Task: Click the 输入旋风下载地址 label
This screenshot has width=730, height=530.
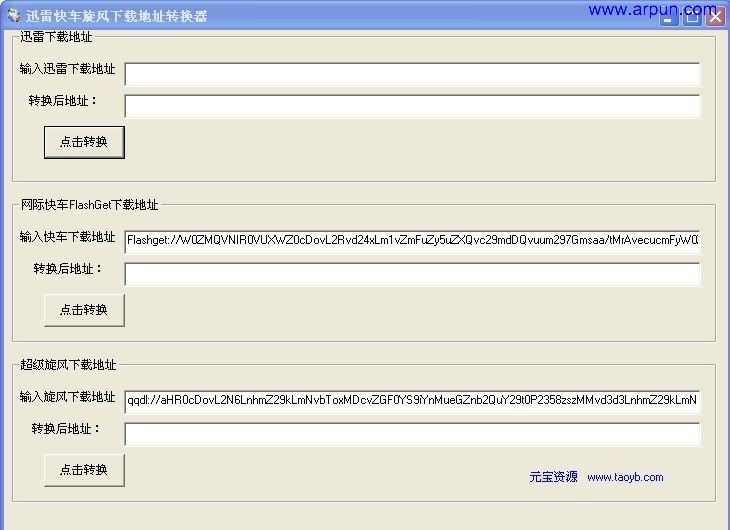Action: point(68,397)
